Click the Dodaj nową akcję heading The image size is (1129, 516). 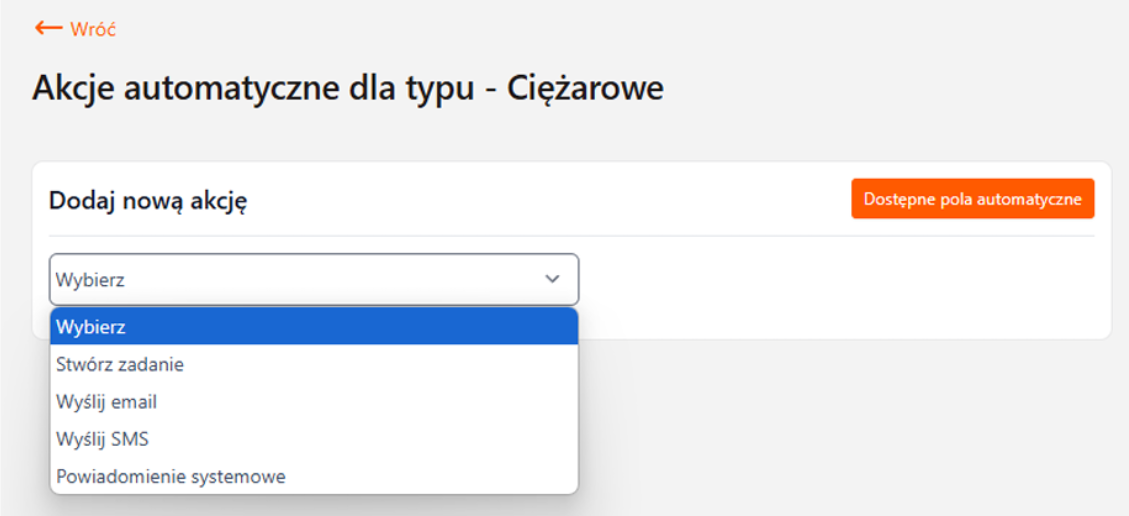point(148,201)
